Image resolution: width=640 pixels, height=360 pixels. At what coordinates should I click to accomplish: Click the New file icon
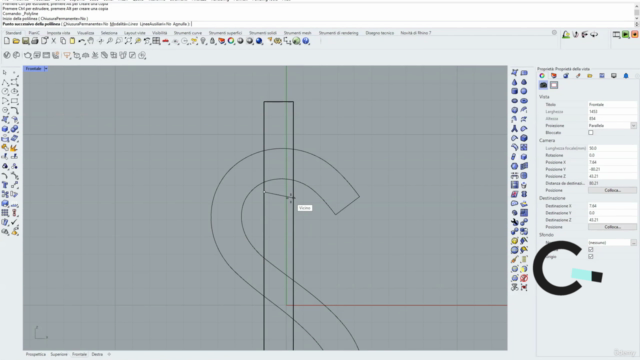click(x=7, y=41)
